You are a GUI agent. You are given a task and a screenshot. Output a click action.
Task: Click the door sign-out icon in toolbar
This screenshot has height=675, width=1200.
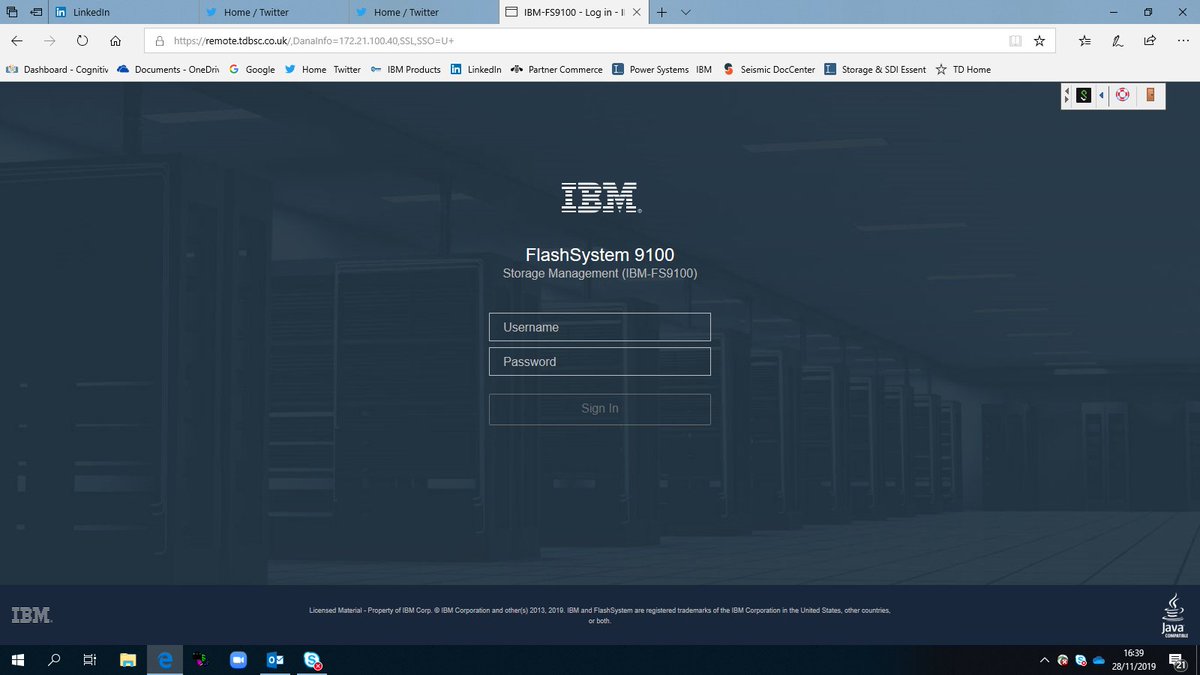coord(1150,96)
